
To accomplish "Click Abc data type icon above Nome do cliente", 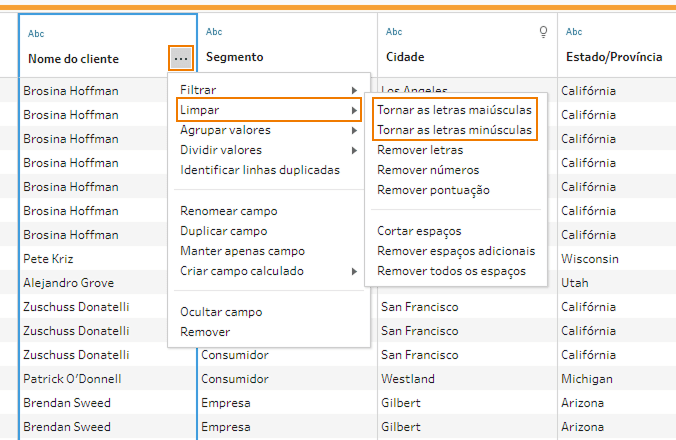I will [x=36, y=33].
